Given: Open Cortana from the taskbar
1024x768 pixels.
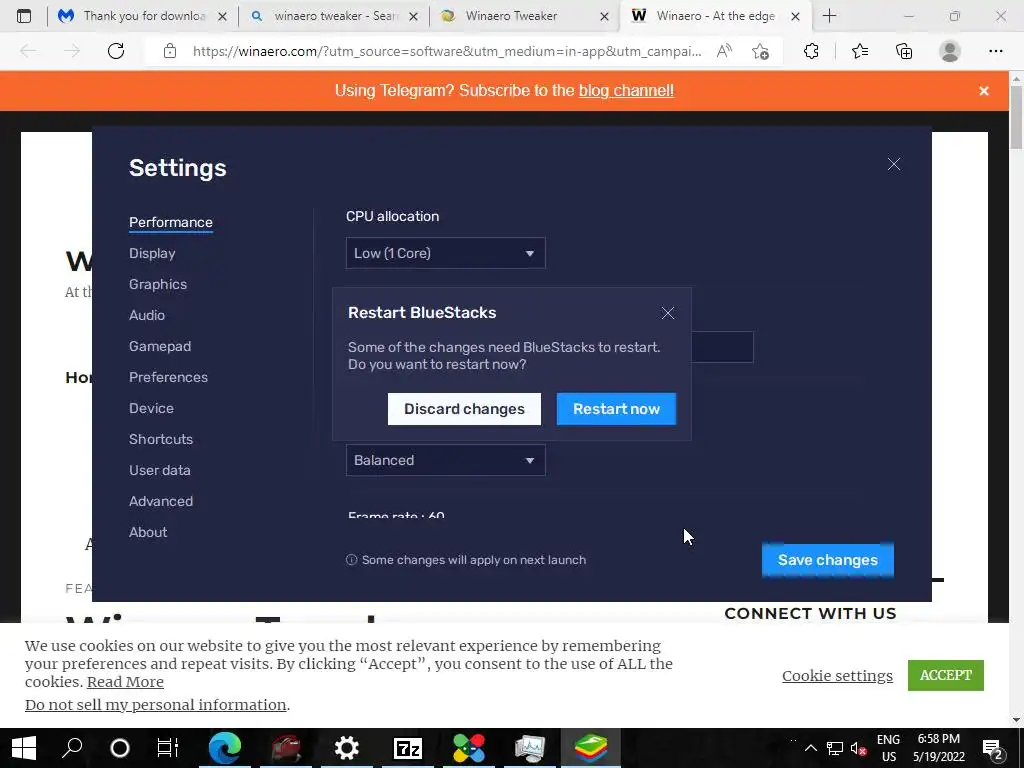Looking at the screenshot, I should point(120,748).
